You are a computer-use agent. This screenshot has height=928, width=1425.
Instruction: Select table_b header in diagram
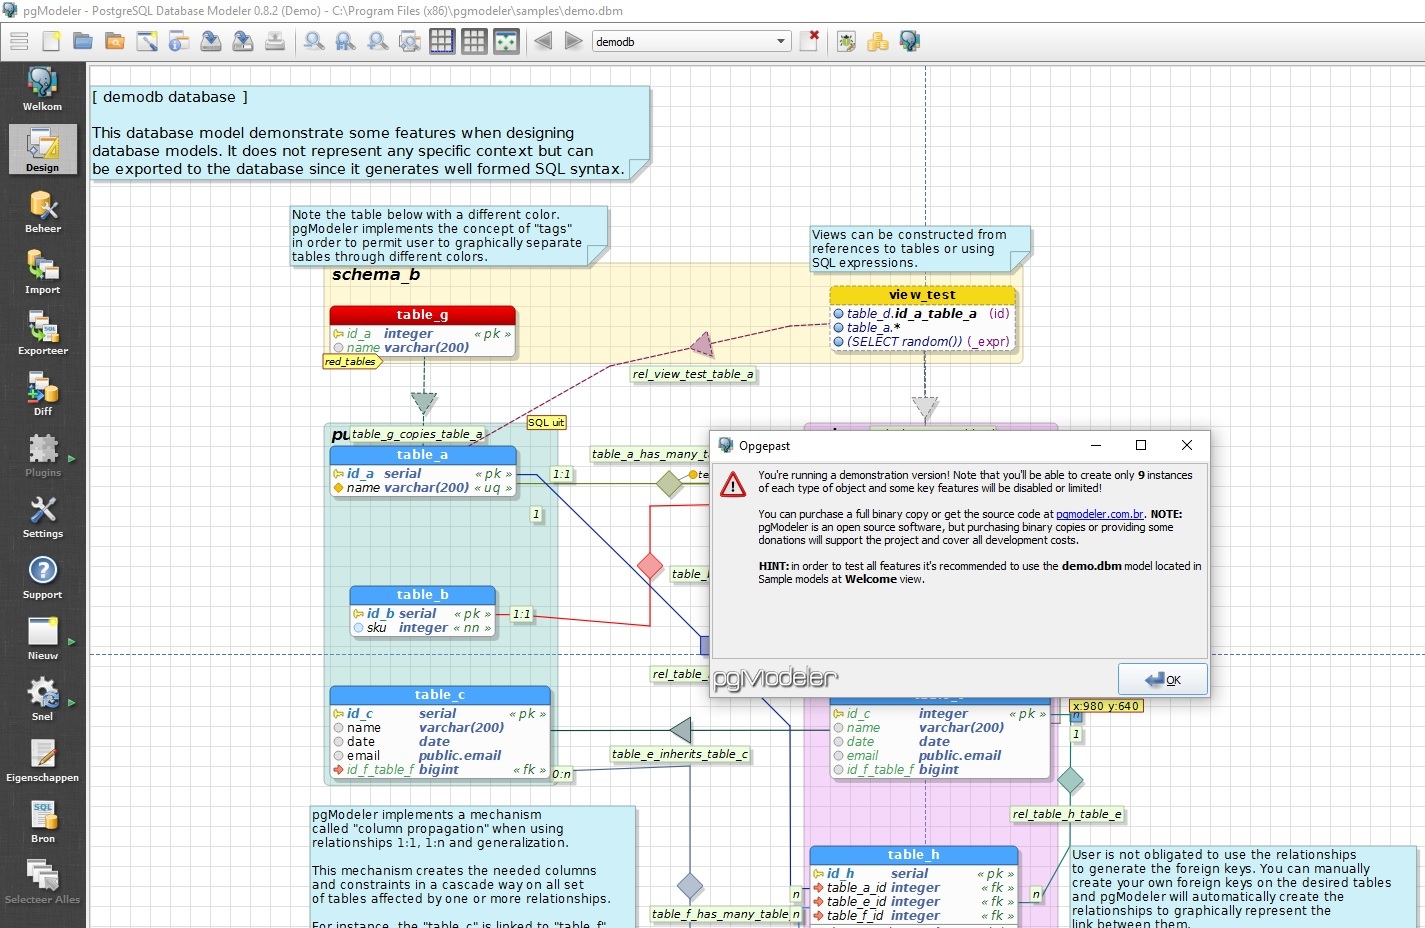[422, 595]
